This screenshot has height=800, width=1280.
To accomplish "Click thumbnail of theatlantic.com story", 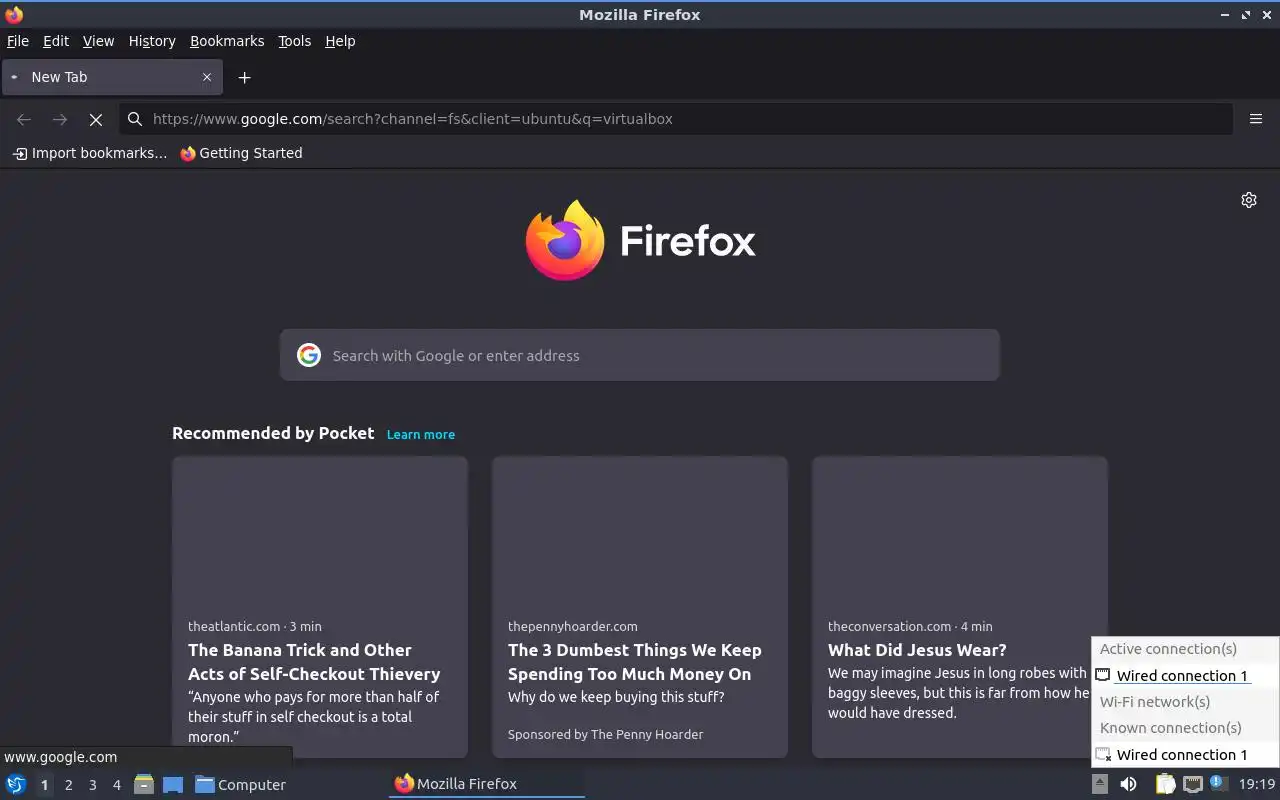I will click(320, 531).
